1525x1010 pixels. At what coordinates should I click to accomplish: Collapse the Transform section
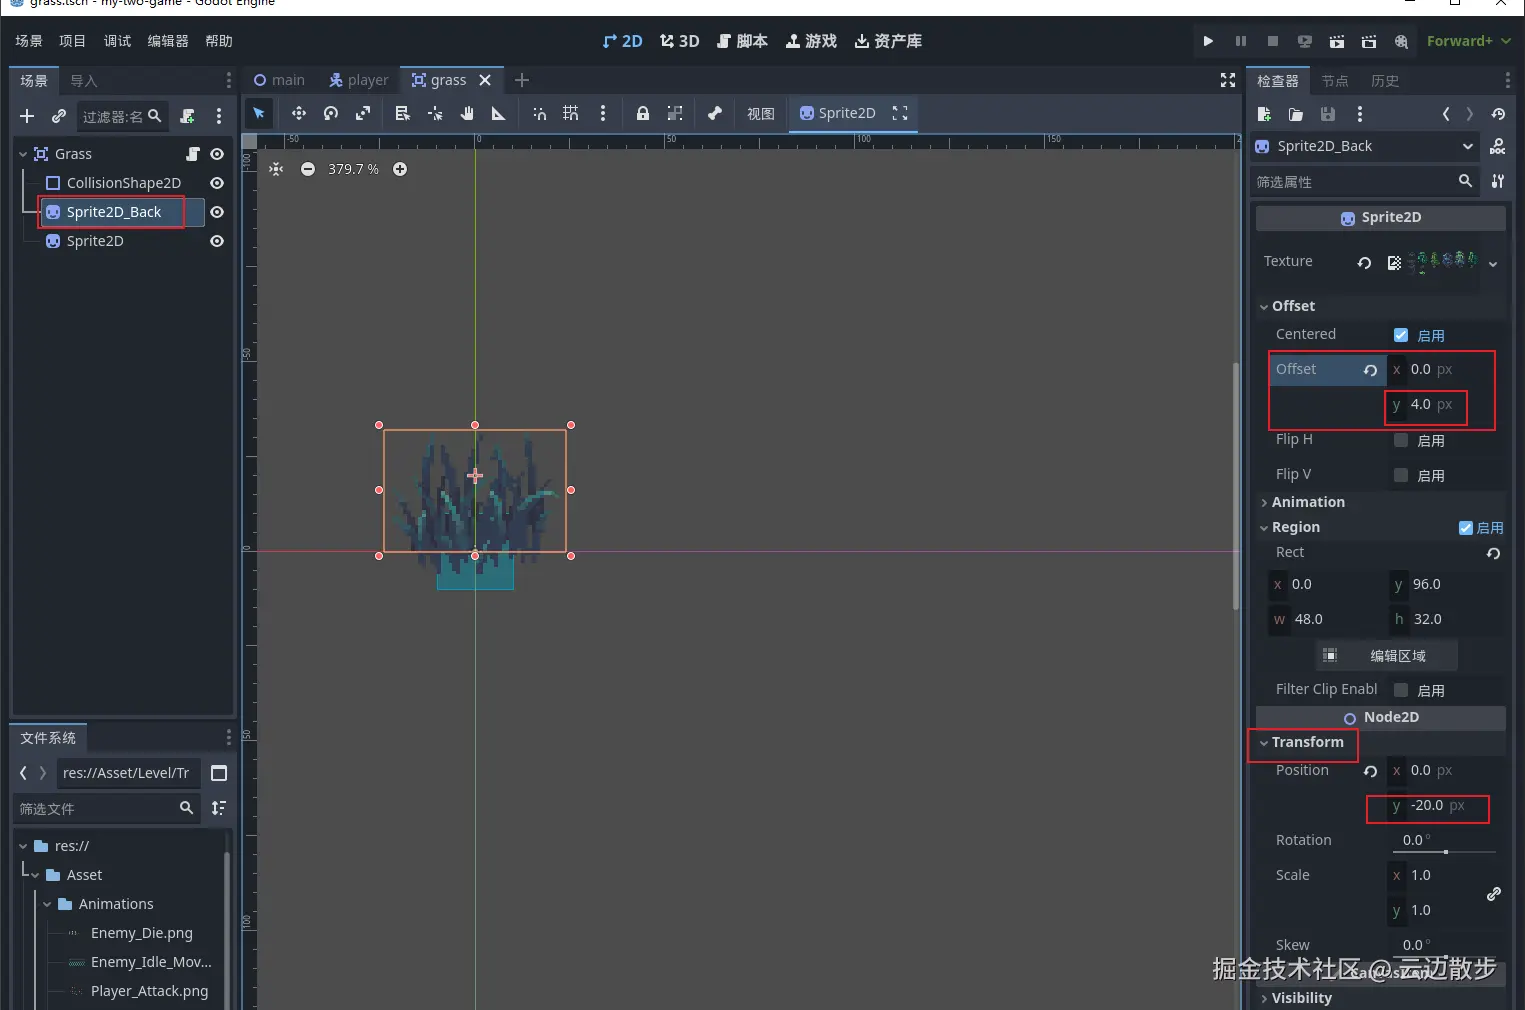click(x=1307, y=742)
